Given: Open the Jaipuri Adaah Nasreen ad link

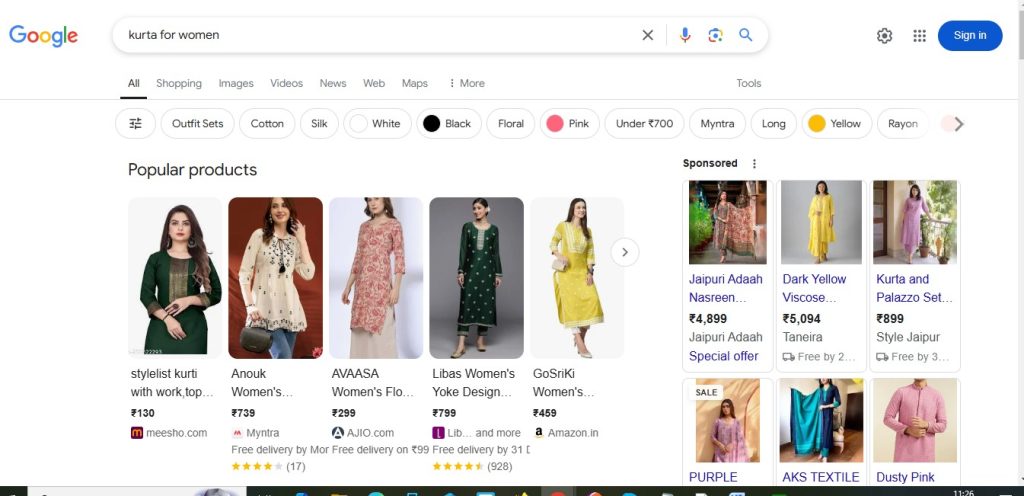Looking at the screenshot, I should point(726,288).
